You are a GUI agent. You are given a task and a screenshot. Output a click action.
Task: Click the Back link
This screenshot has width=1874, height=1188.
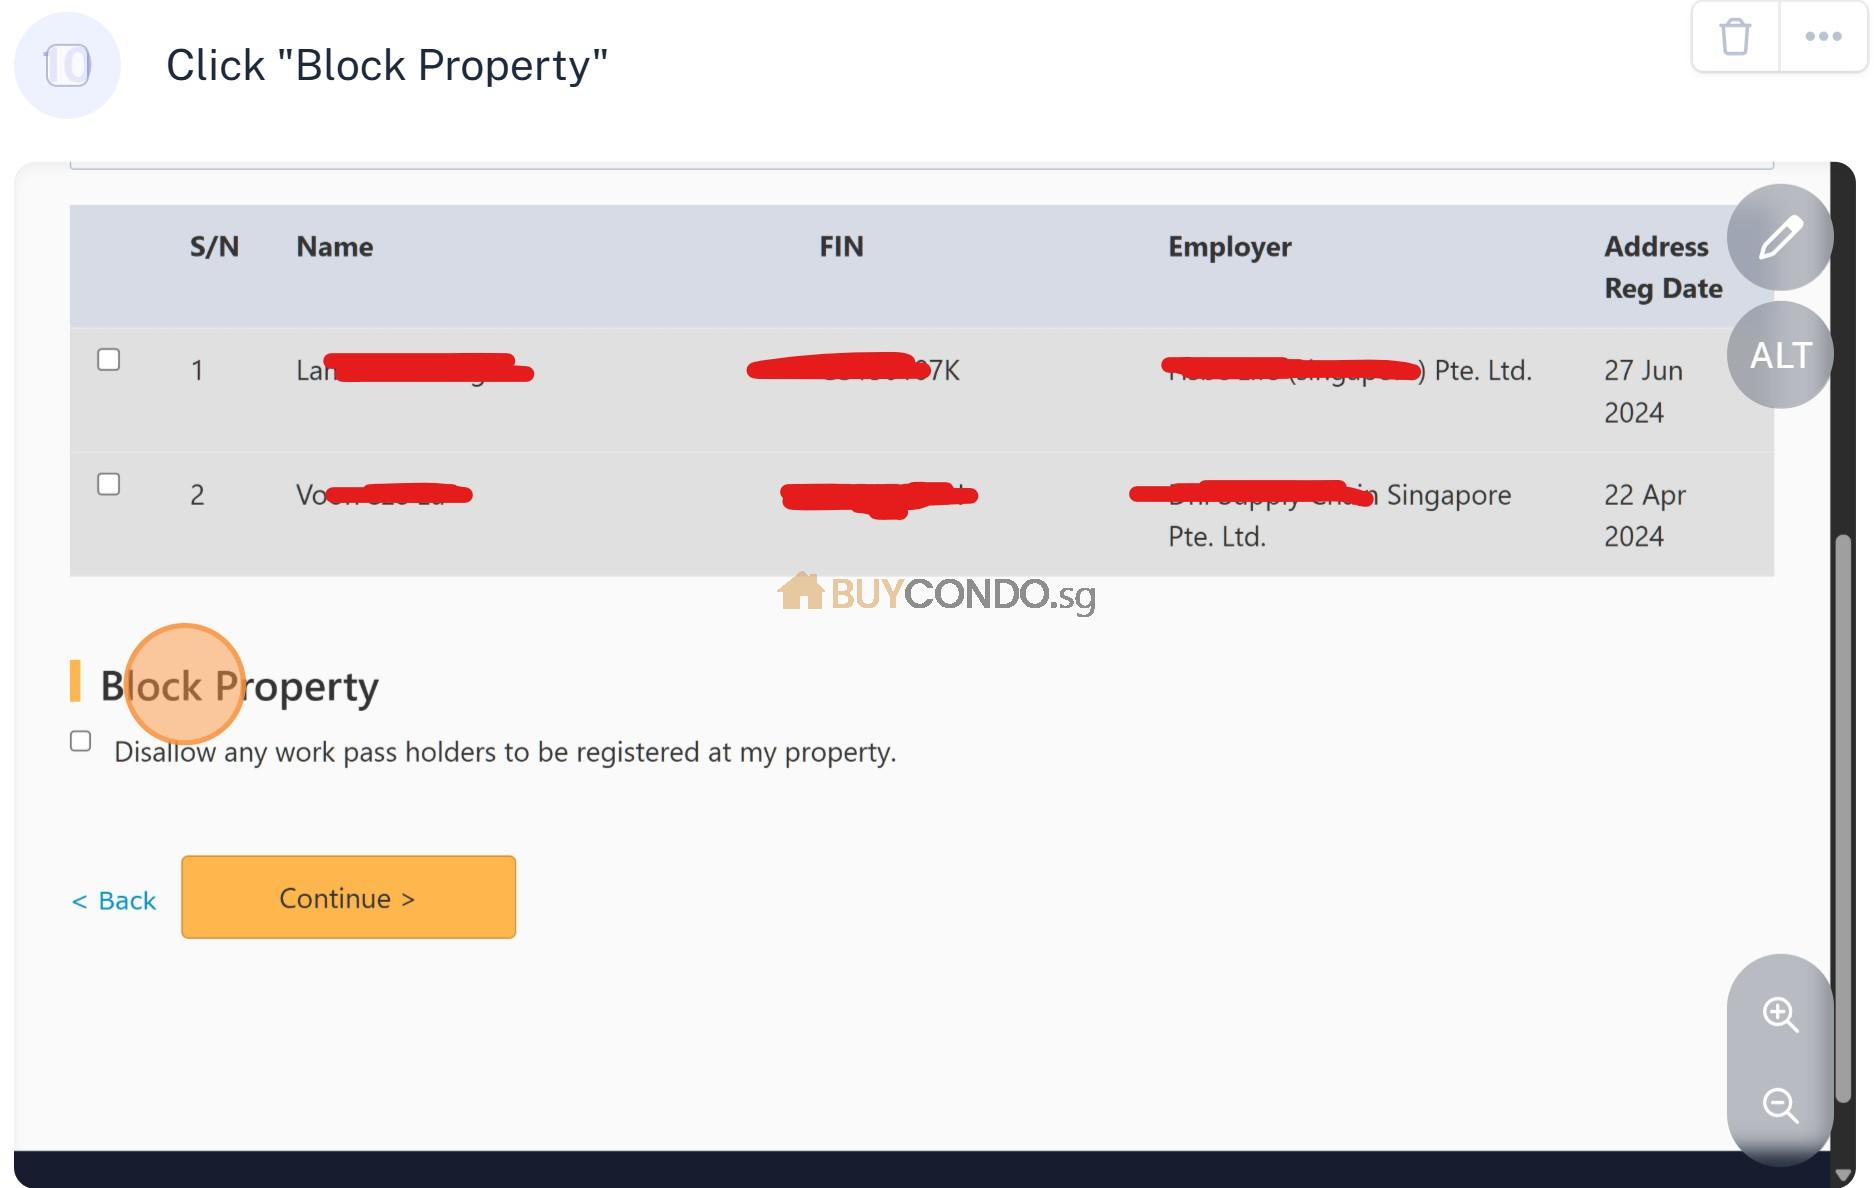pos(113,899)
